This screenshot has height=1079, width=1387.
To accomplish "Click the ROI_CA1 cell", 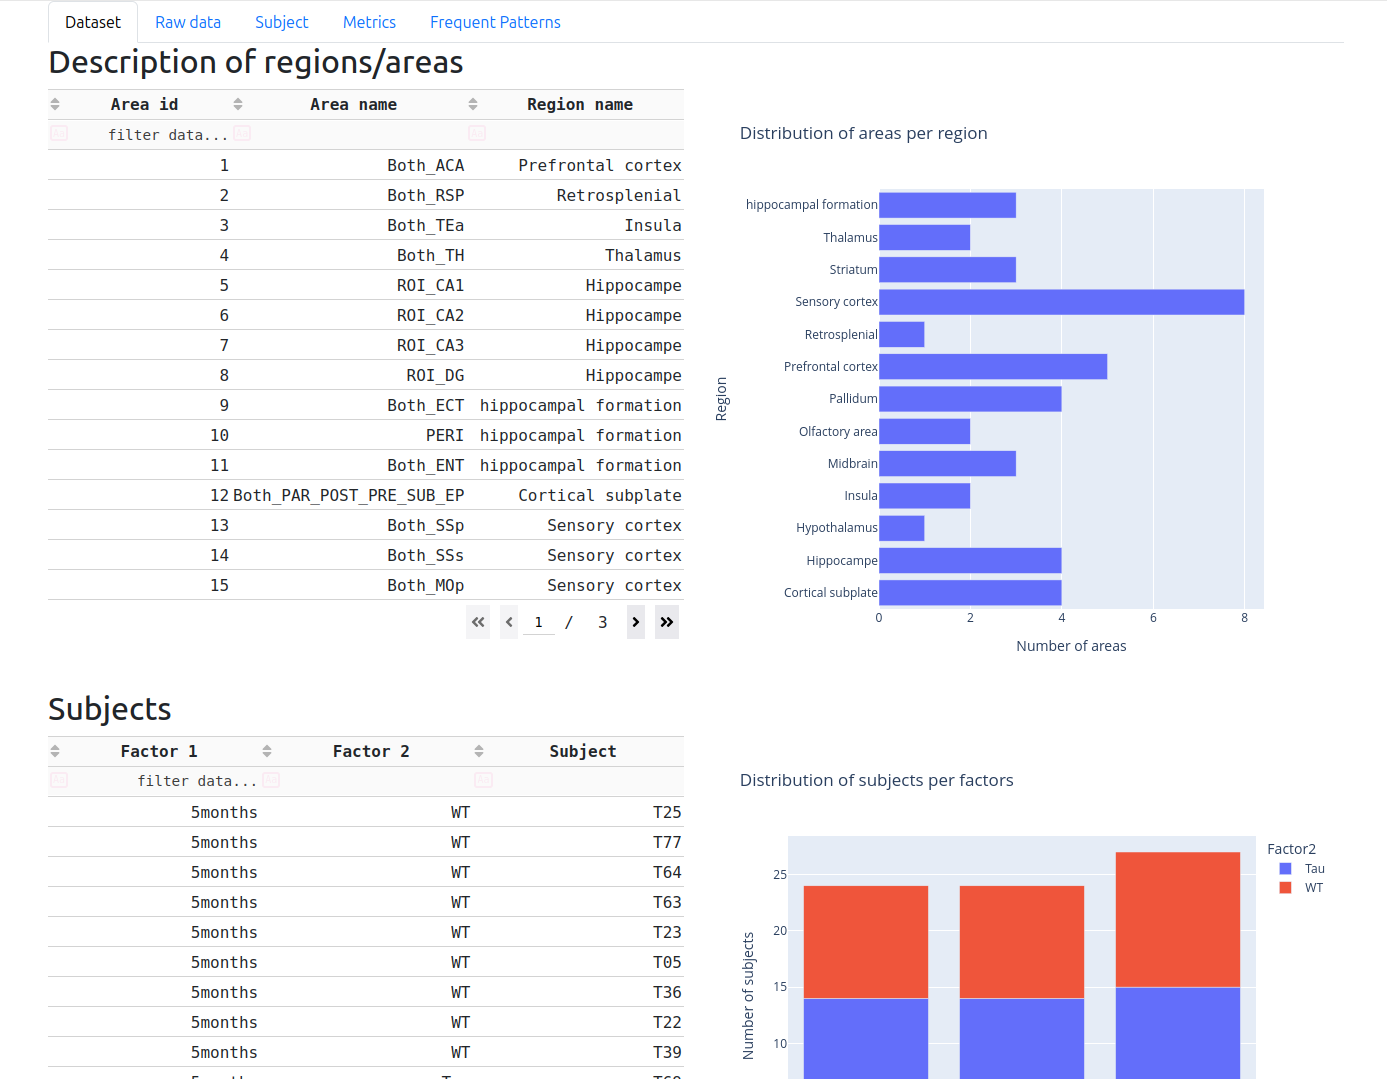I will click(x=349, y=285).
